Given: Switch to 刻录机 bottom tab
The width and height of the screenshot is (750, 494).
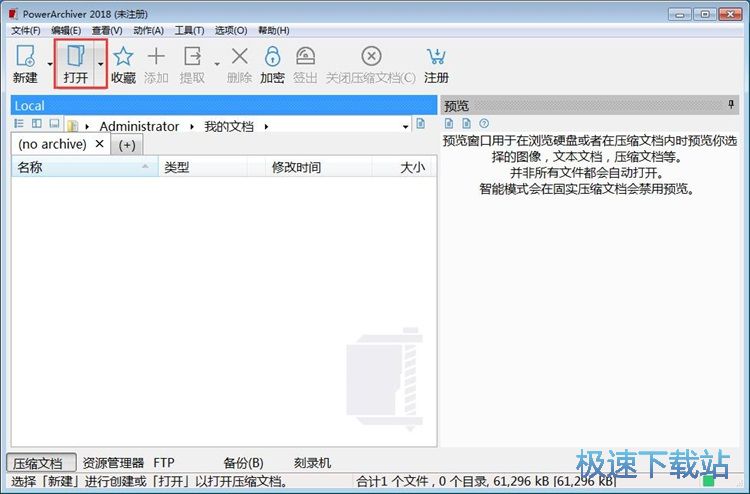Looking at the screenshot, I should pos(312,463).
